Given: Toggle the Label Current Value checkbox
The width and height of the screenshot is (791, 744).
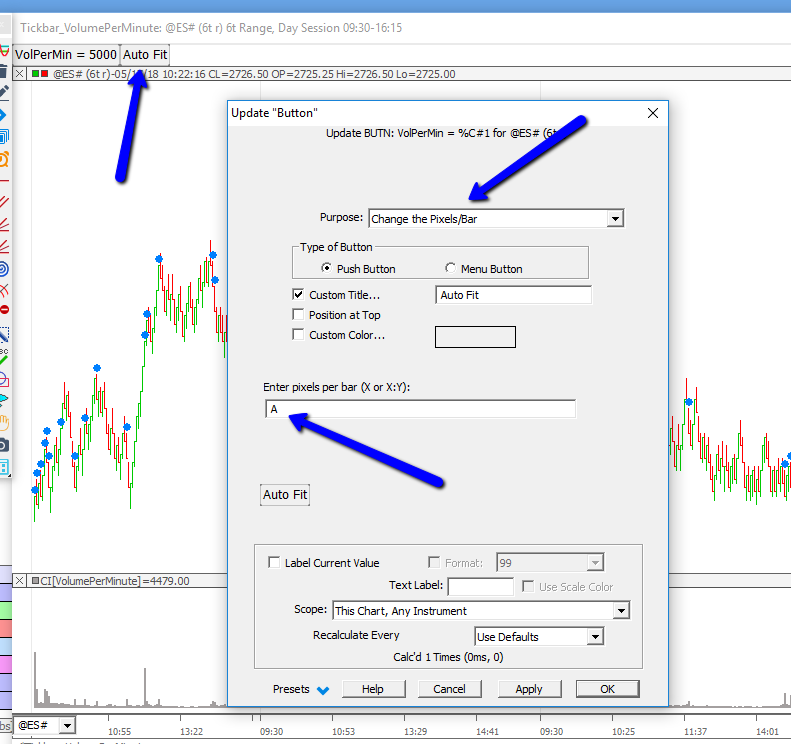Looking at the screenshot, I should coord(274,563).
